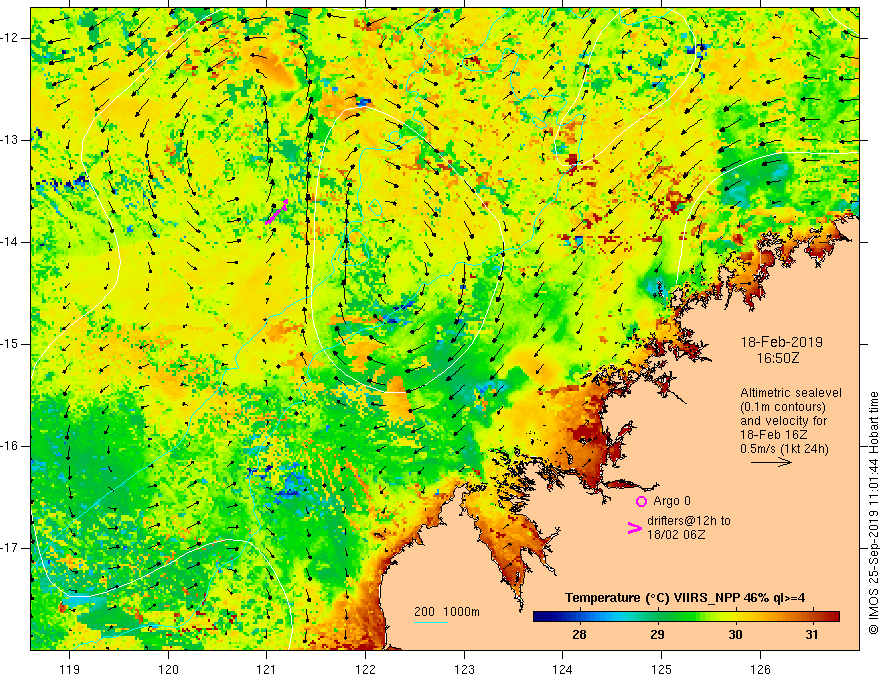Click the 'Argo 0' legend label
The image size is (880, 680).
pos(672,501)
